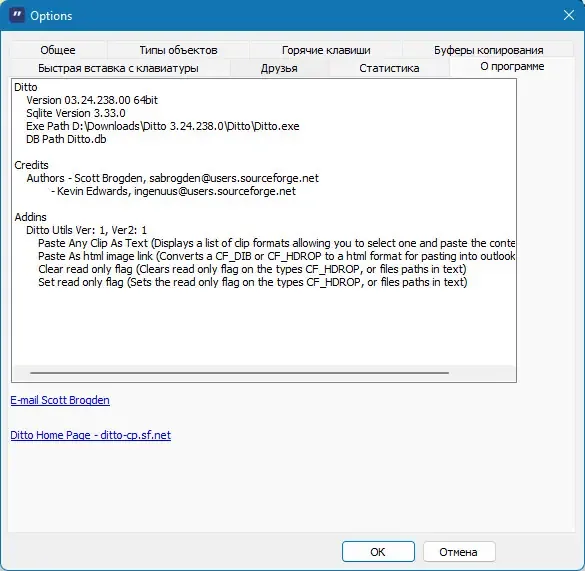Viewport: 585px width, 571px height.
Task: Click the DB Path Ditto.db line
Action: pos(66,139)
